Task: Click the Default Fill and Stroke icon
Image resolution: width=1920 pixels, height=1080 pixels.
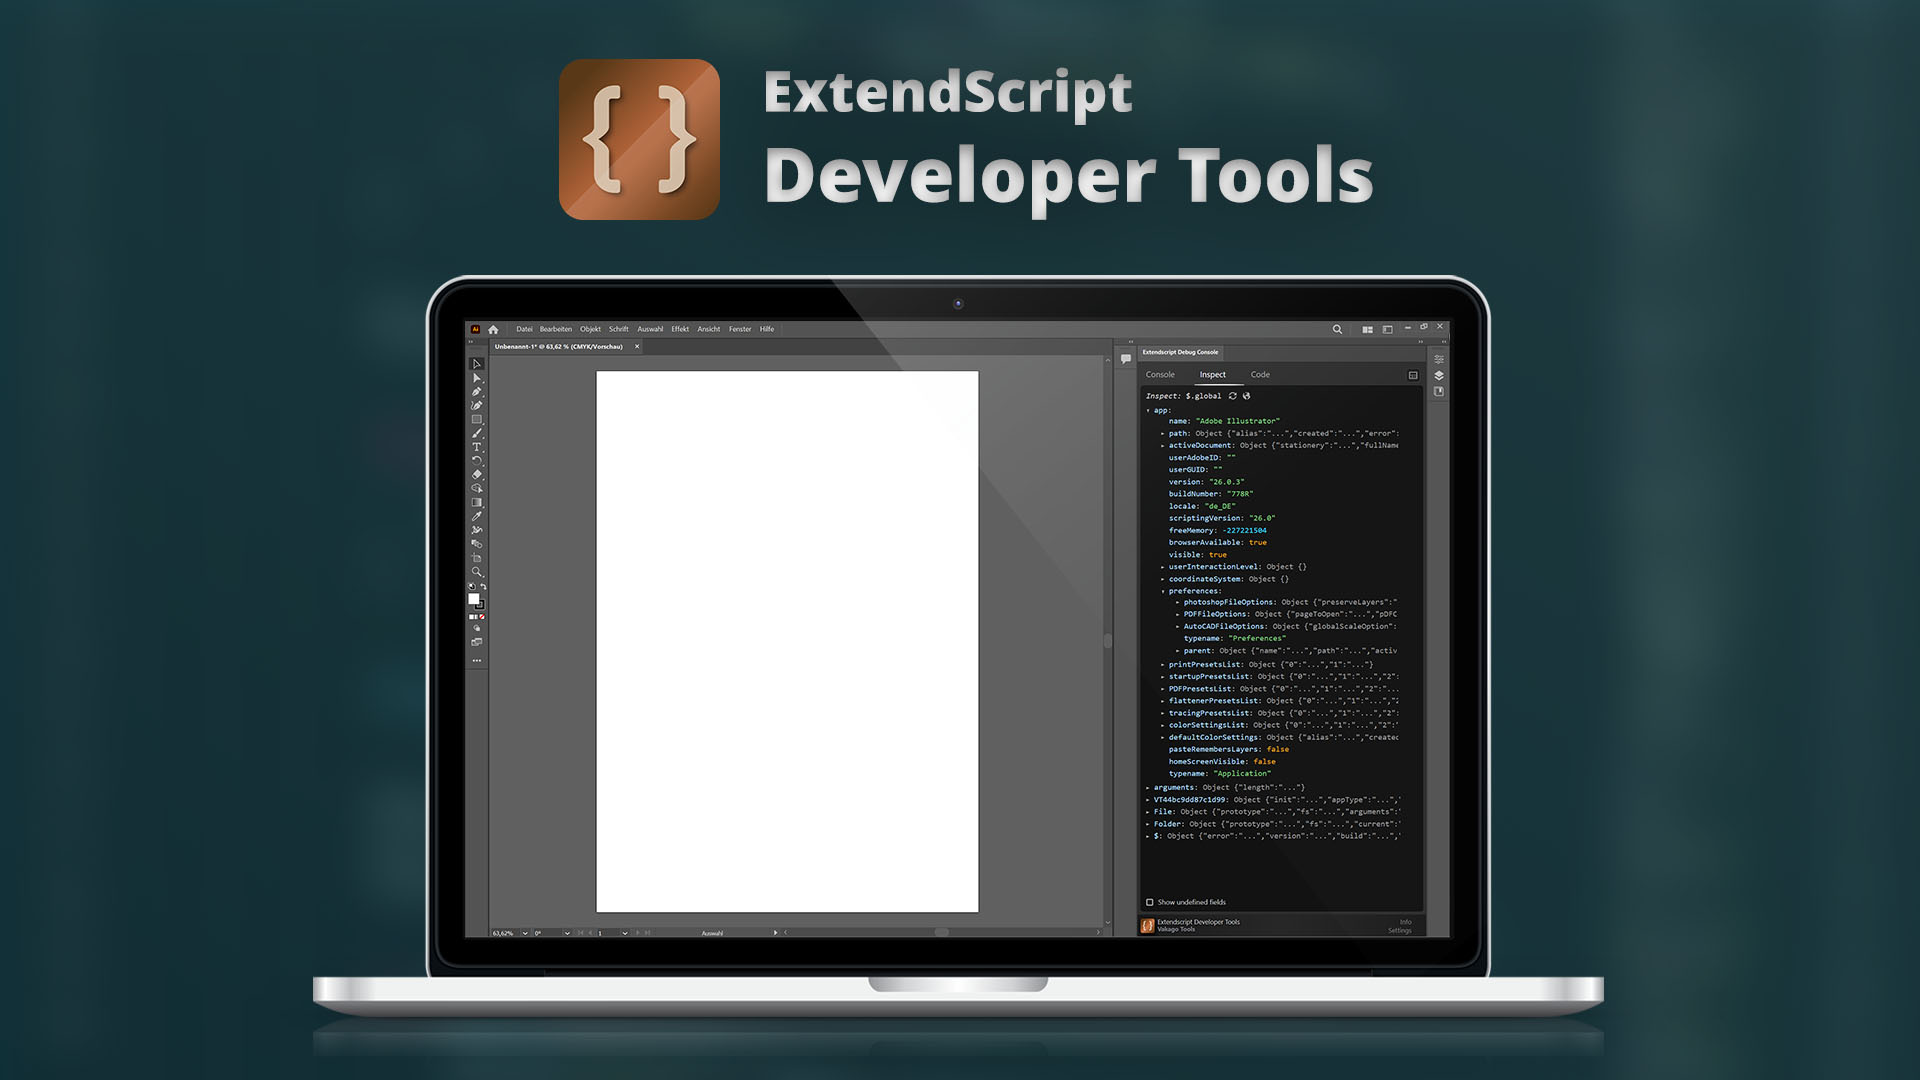Action: (x=472, y=587)
